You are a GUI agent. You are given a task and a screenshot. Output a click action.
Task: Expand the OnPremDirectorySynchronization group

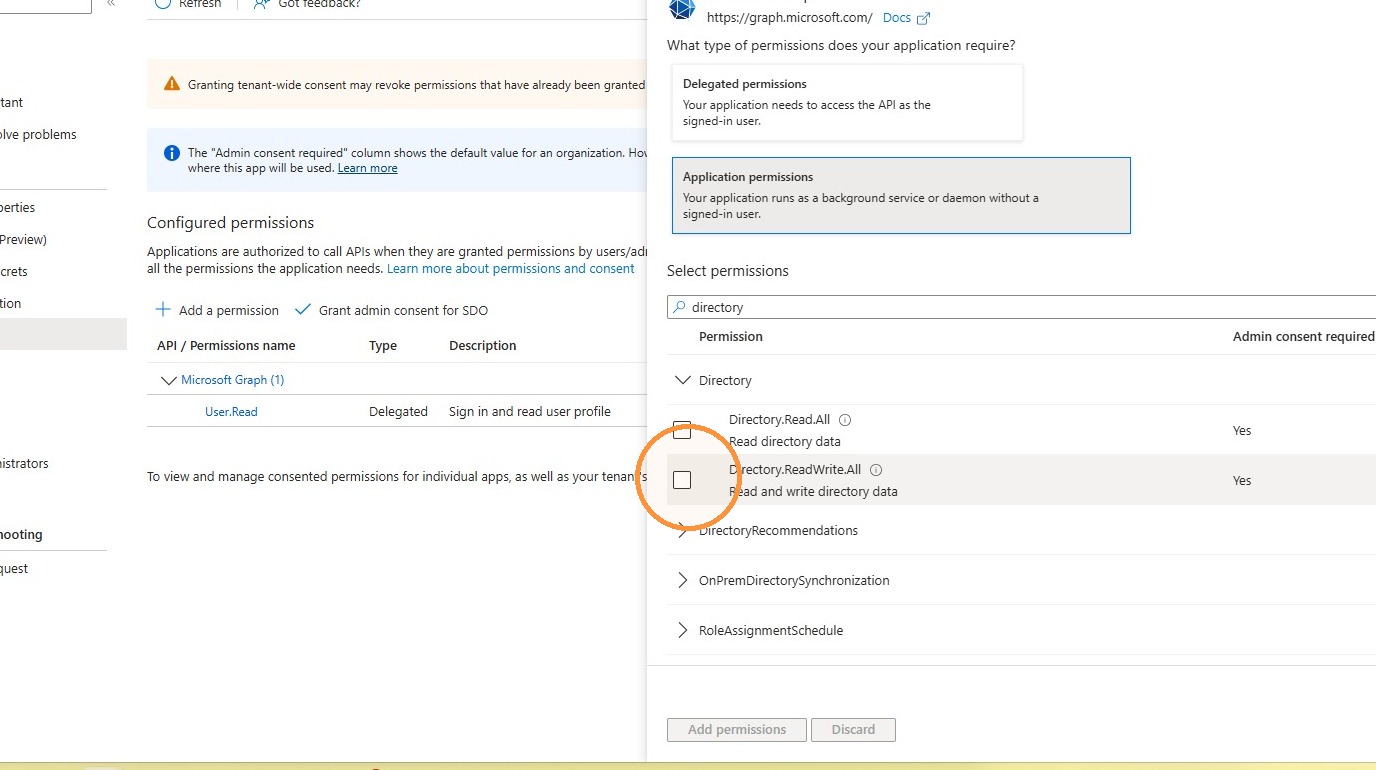click(x=683, y=580)
